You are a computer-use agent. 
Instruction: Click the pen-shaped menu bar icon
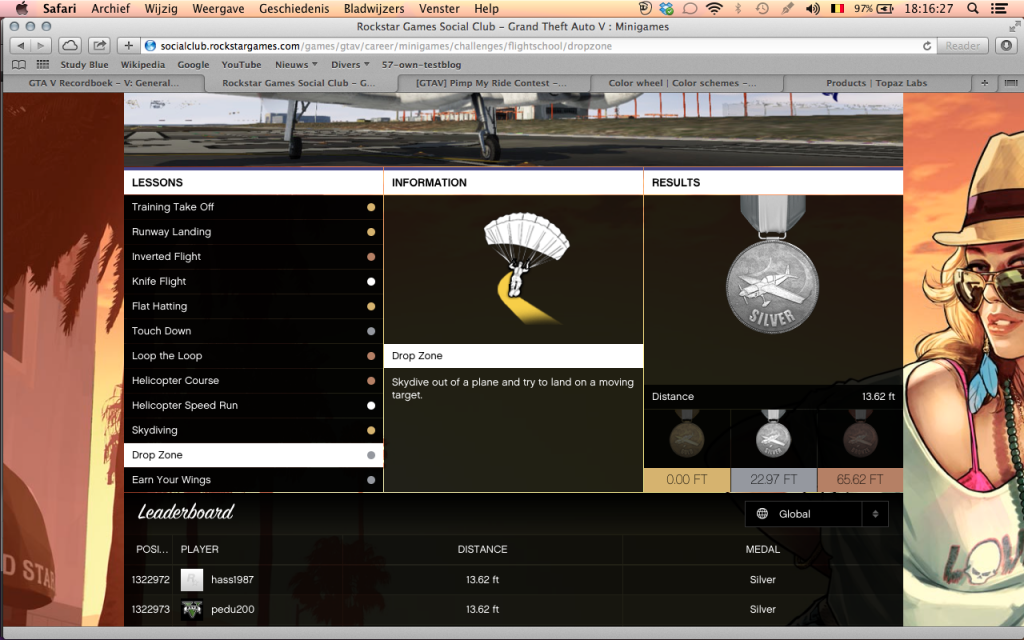786,8
